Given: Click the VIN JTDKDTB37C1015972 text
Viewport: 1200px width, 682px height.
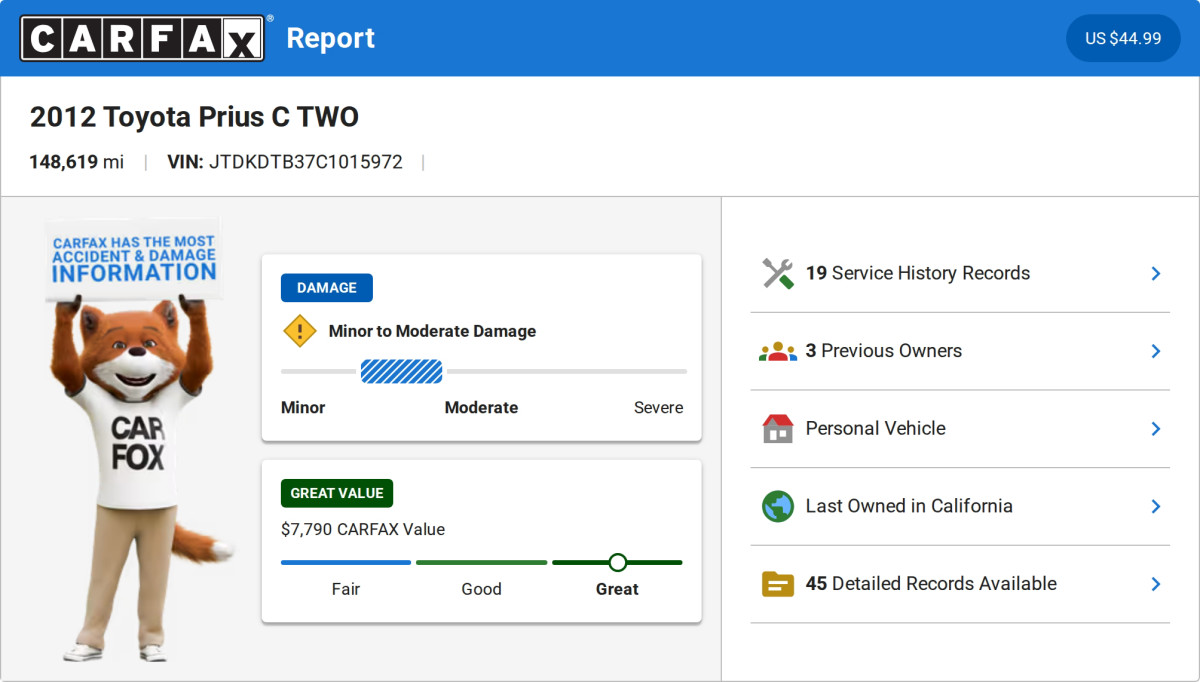Looking at the screenshot, I should (x=285, y=162).
